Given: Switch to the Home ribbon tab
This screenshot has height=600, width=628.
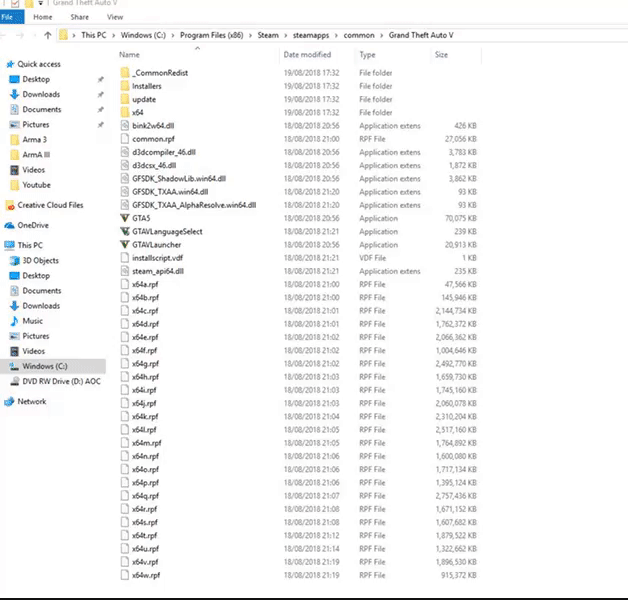Looking at the screenshot, I should click(42, 17).
